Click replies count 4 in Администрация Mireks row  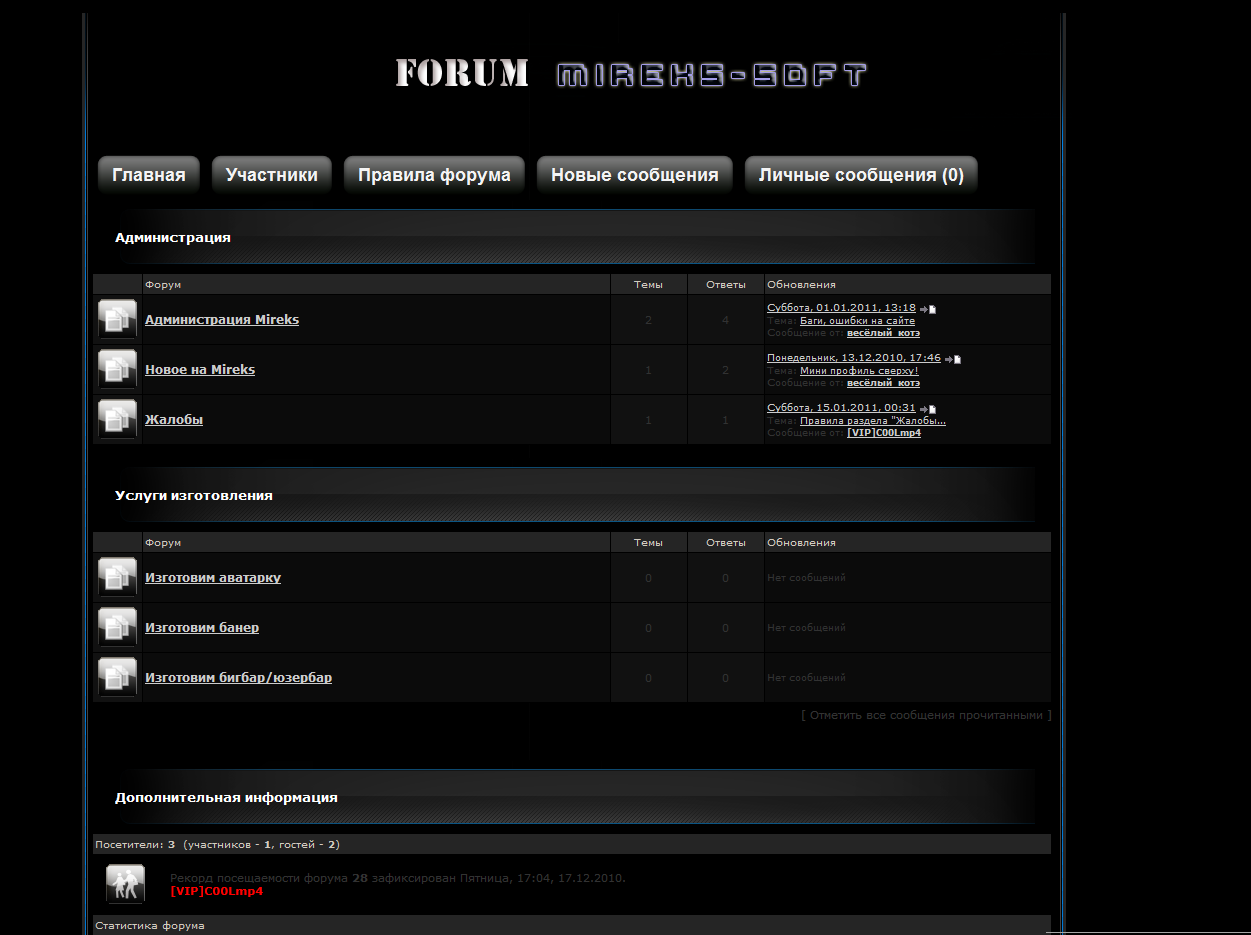coord(726,320)
